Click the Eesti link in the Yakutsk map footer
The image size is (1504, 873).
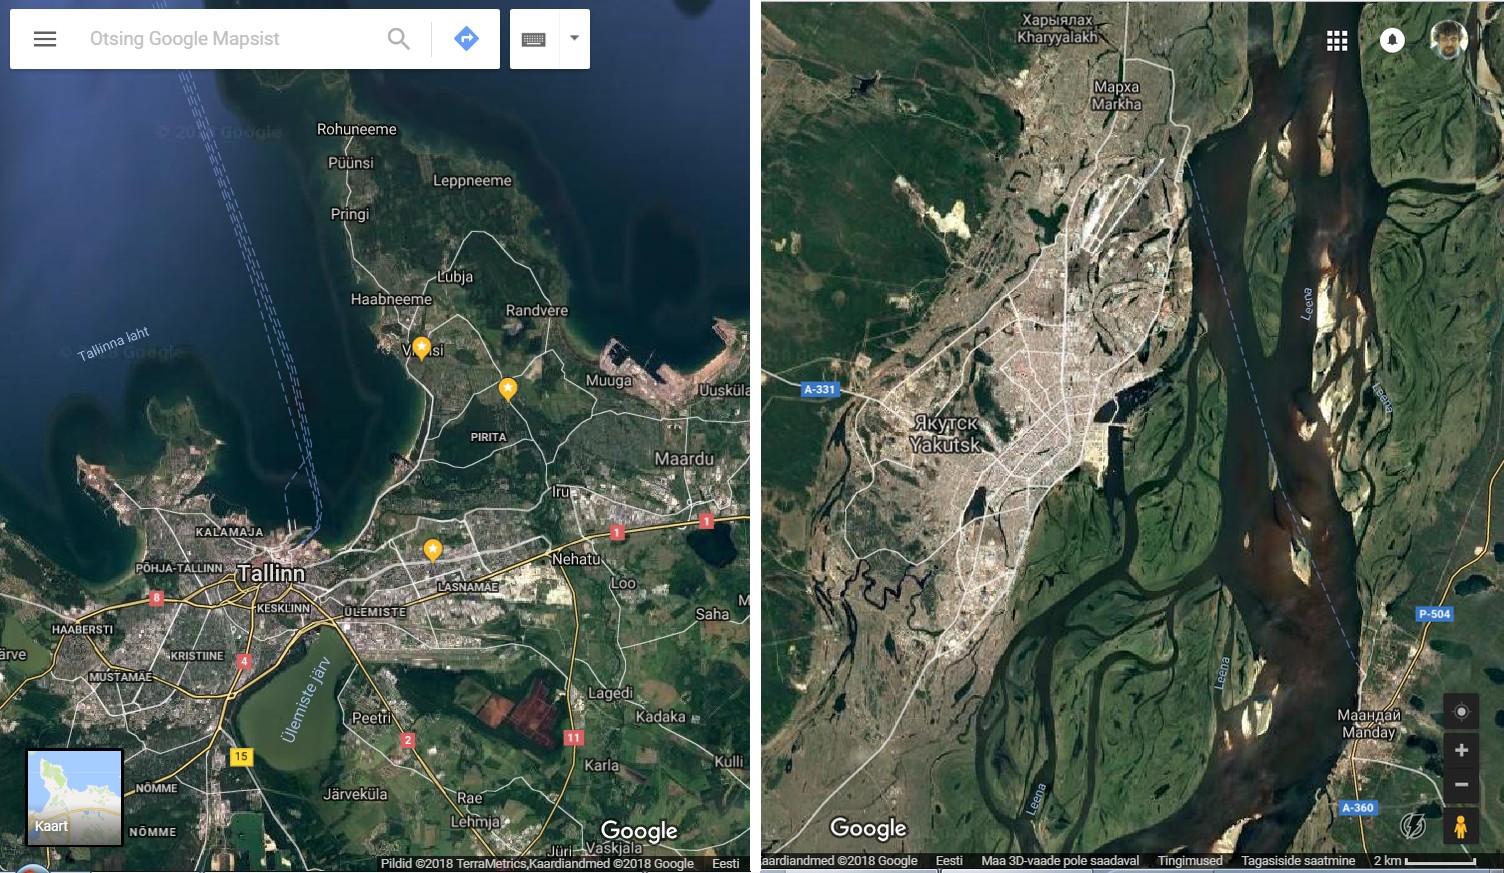pos(949,860)
